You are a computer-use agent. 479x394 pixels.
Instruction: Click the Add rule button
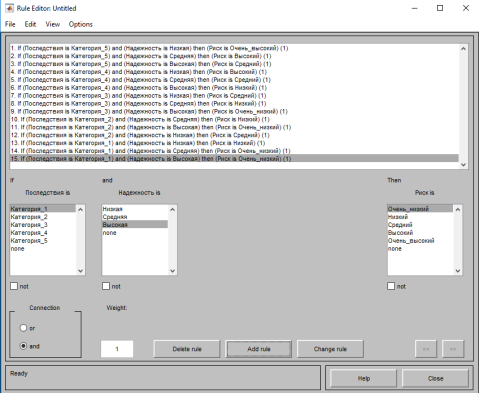pyautogui.click(x=259, y=349)
